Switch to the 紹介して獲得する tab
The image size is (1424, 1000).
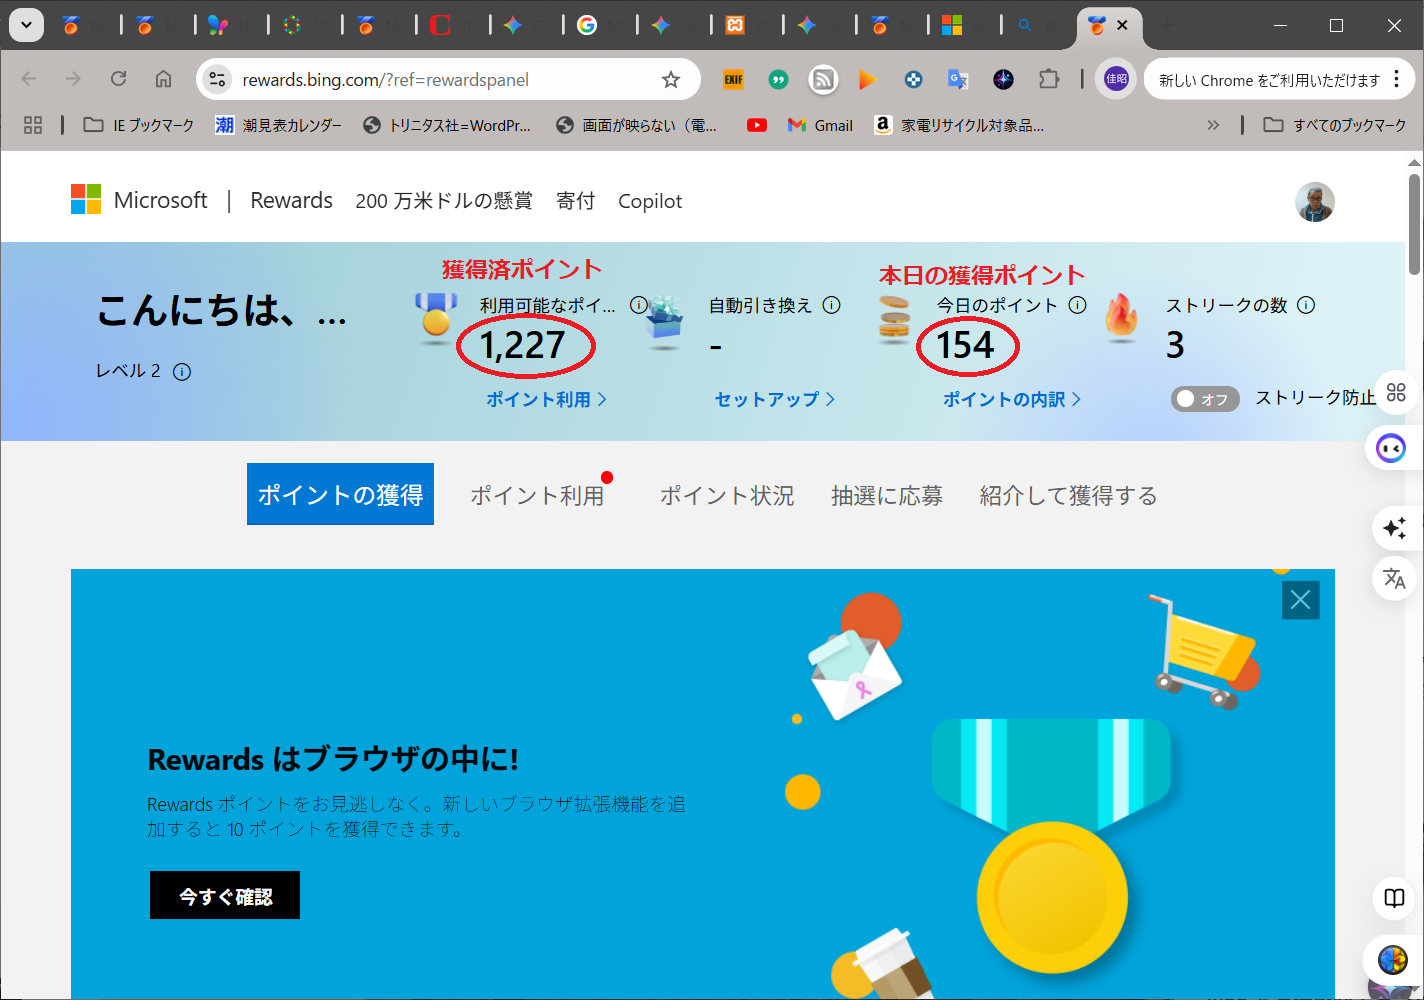tap(1068, 495)
